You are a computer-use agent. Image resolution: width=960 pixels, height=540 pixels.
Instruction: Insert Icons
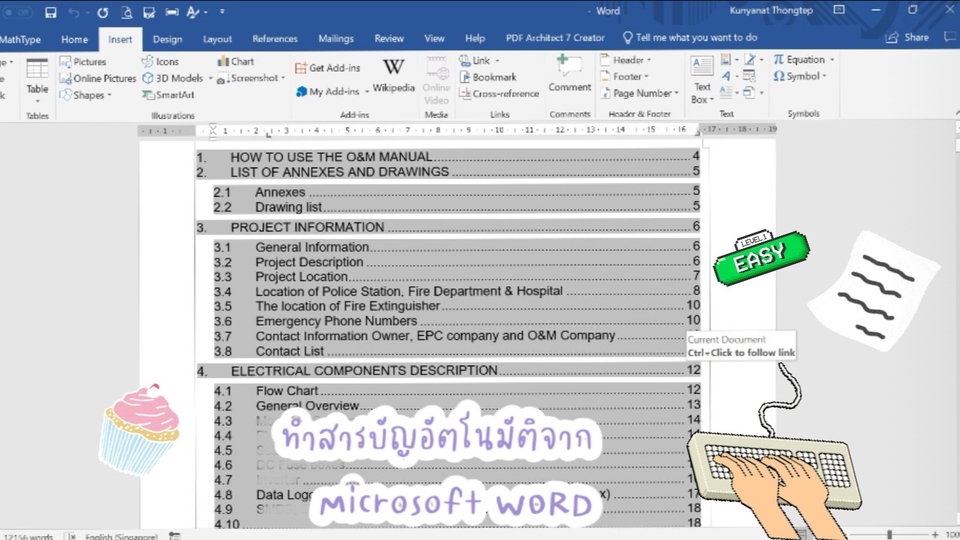point(160,62)
